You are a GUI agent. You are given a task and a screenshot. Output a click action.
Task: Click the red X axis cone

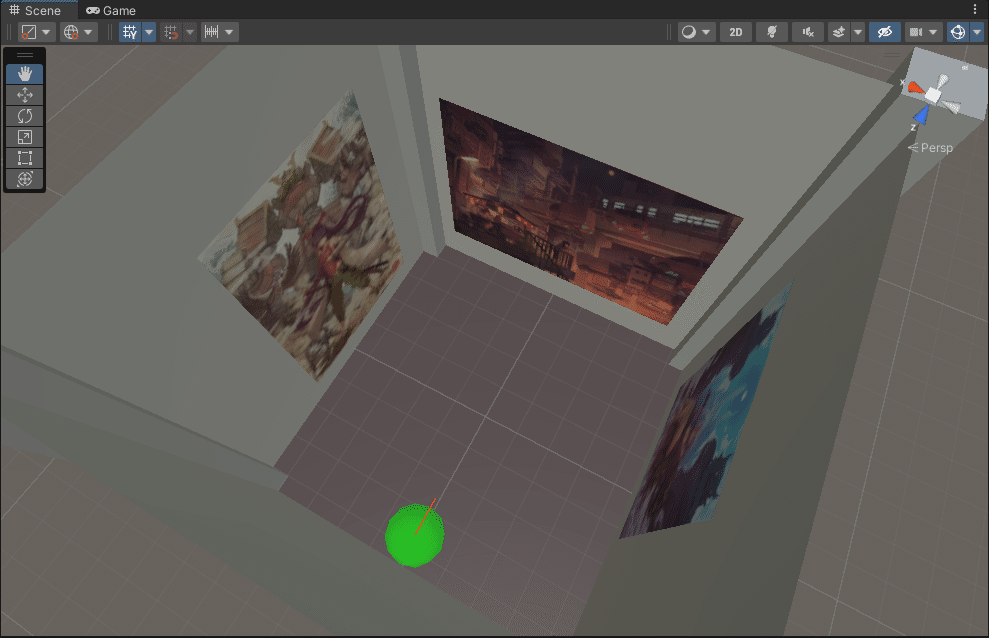[x=915, y=88]
